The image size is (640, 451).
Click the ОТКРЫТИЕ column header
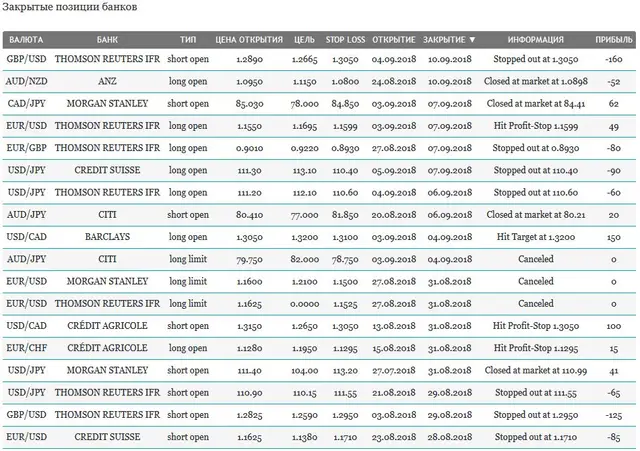tap(394, 40)
